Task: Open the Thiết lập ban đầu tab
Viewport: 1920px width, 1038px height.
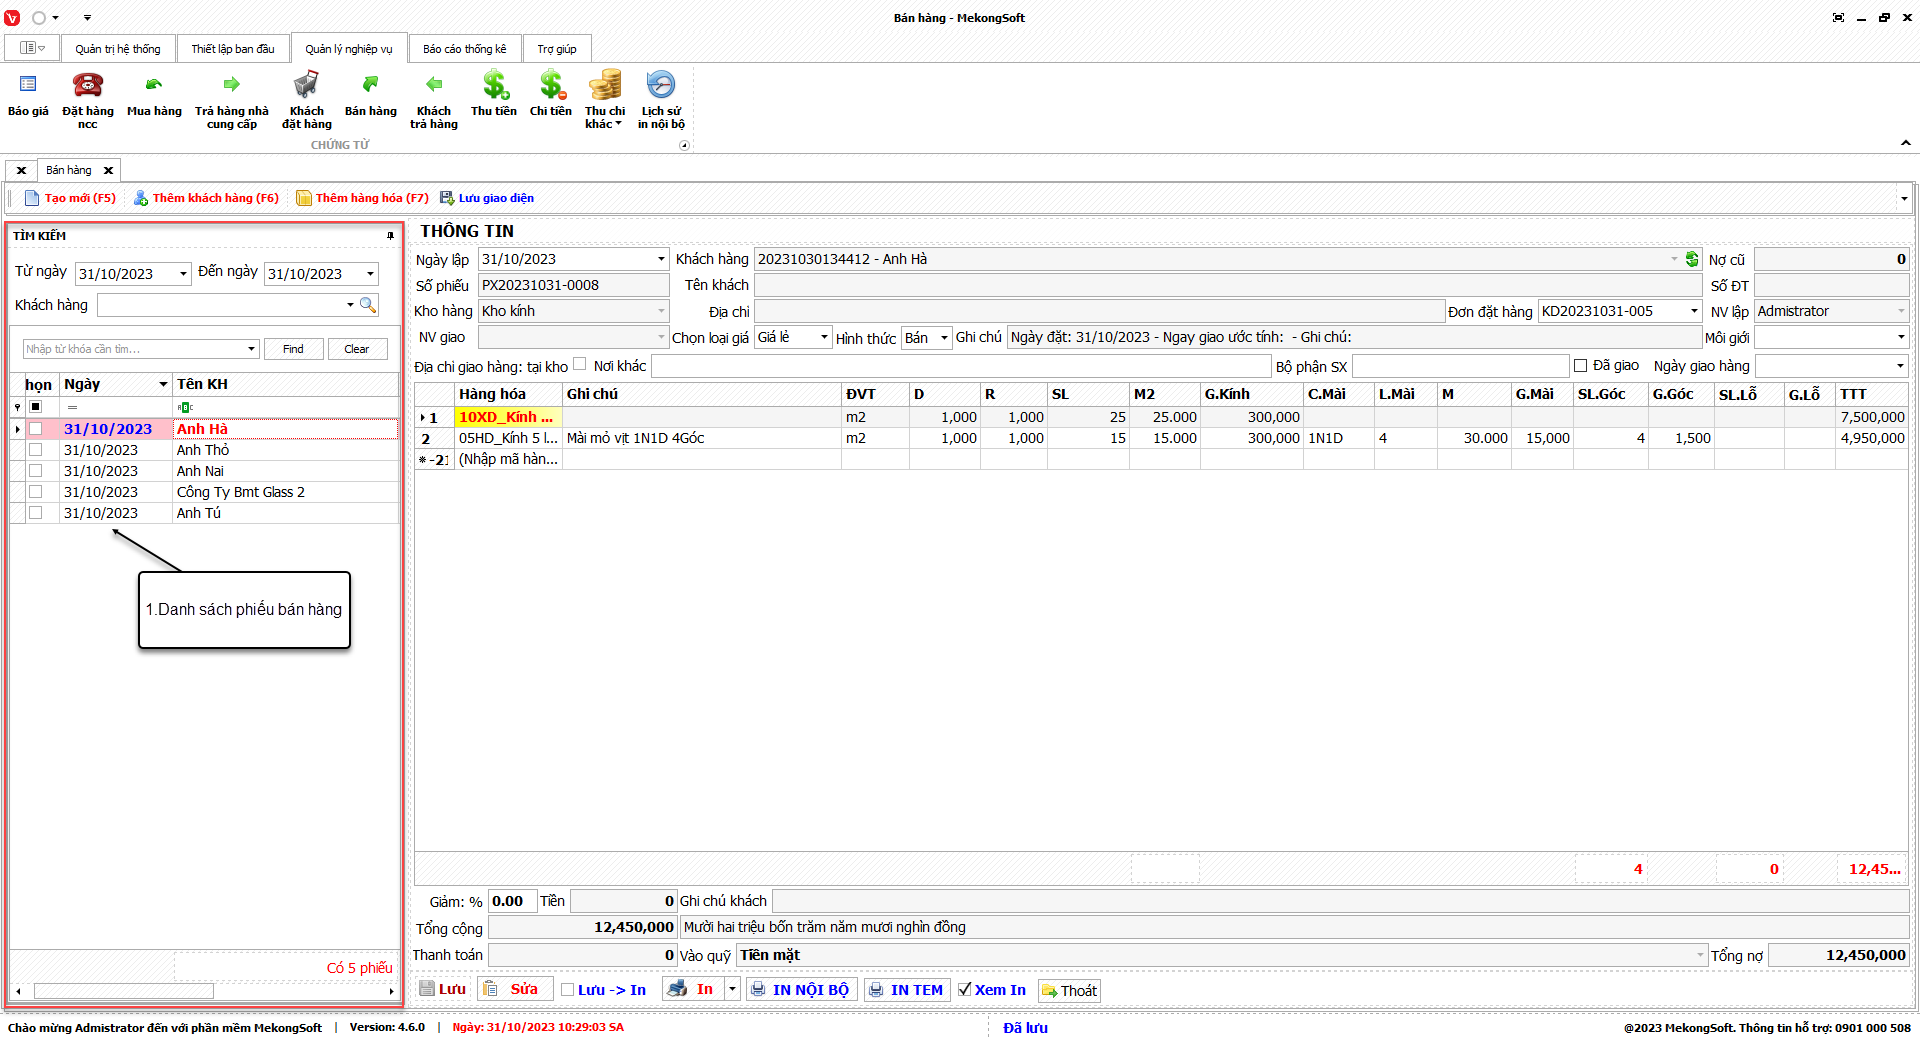Action: click(x=233, y=49)
